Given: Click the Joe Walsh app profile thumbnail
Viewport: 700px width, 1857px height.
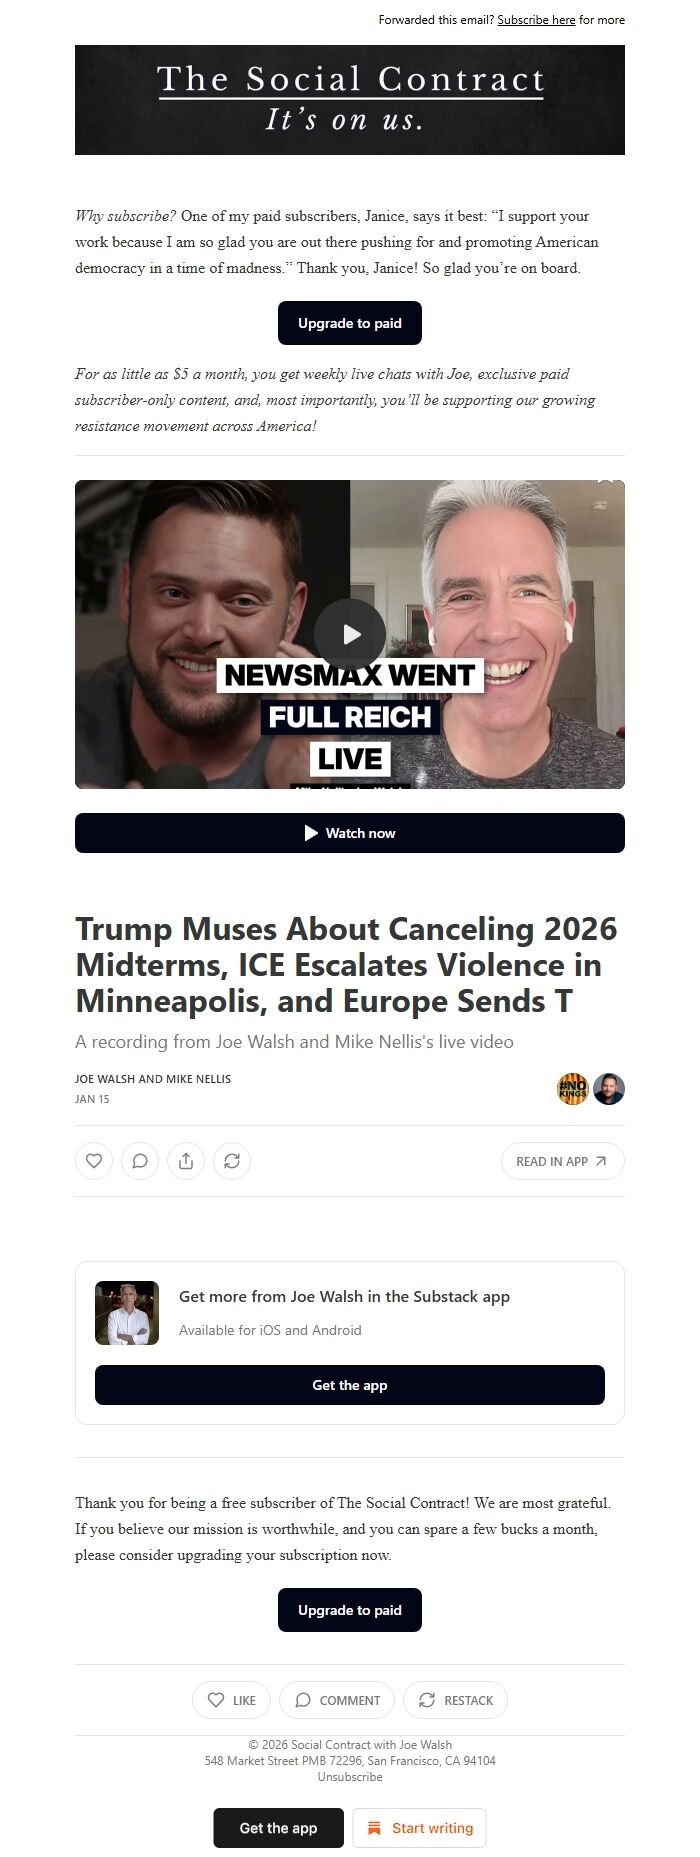Looking at the screenshot, I should coord(127,1313).
